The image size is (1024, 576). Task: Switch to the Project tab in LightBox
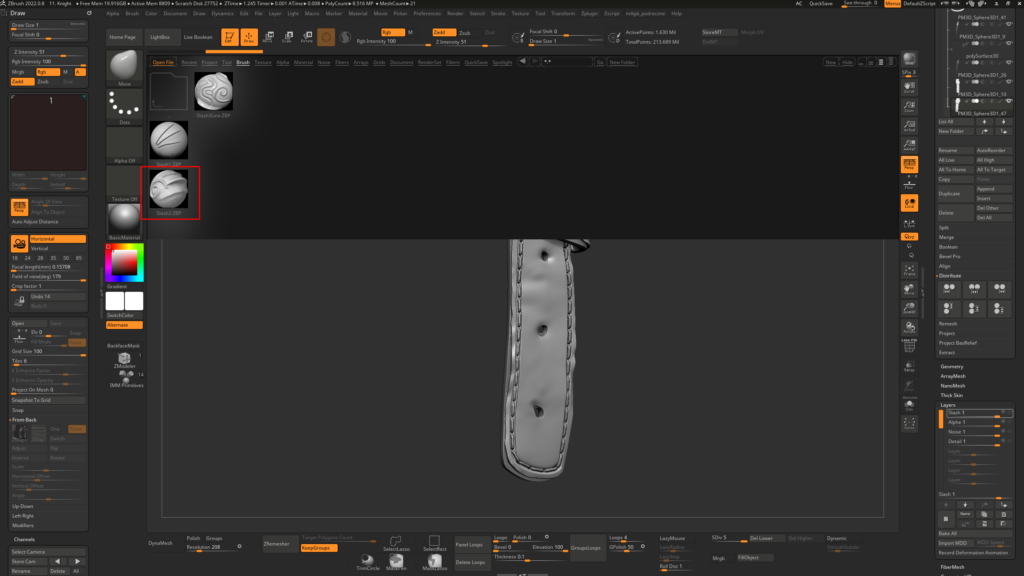pos(209,62)
